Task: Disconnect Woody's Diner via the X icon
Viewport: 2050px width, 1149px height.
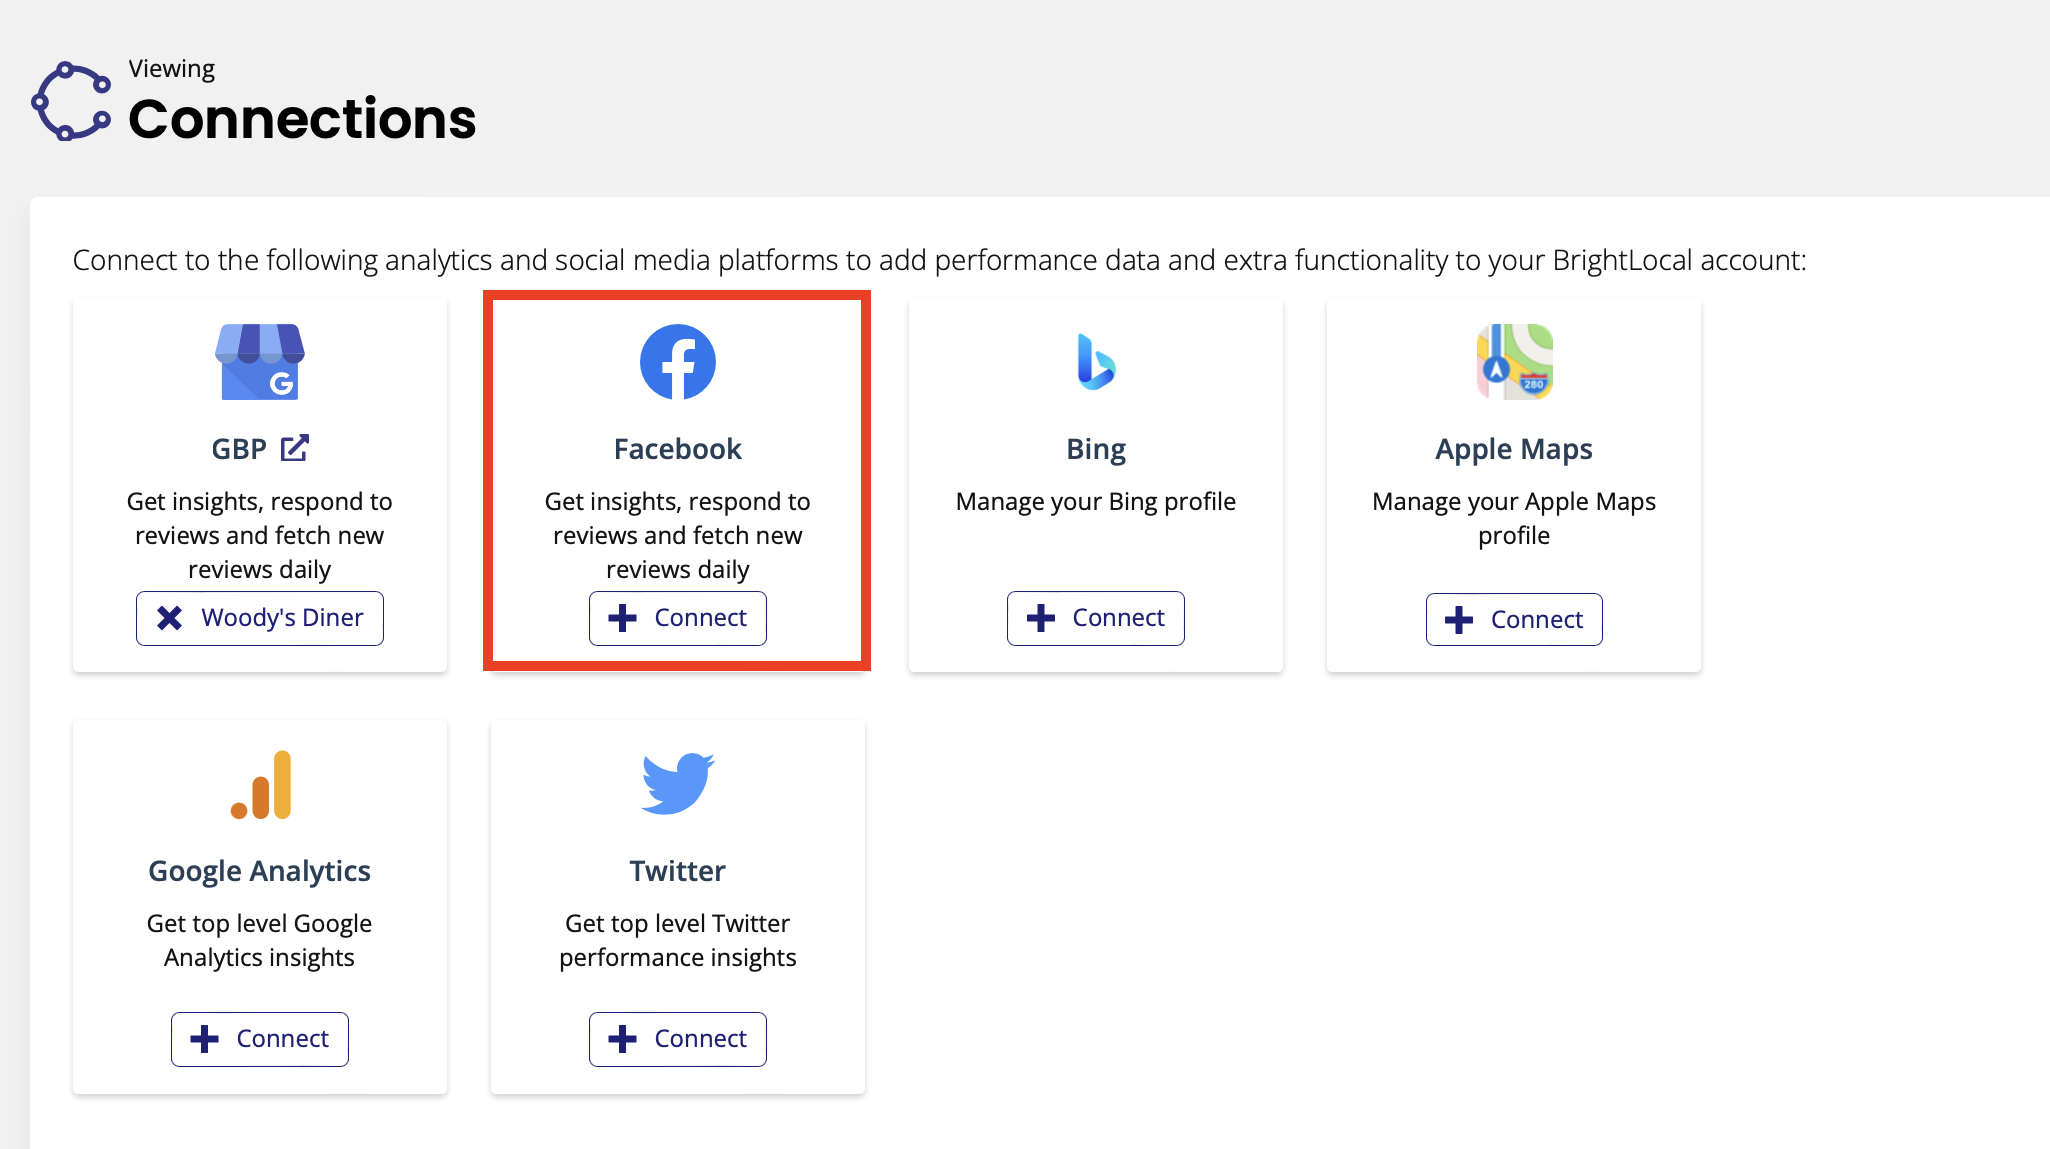Action: (170, 618)
